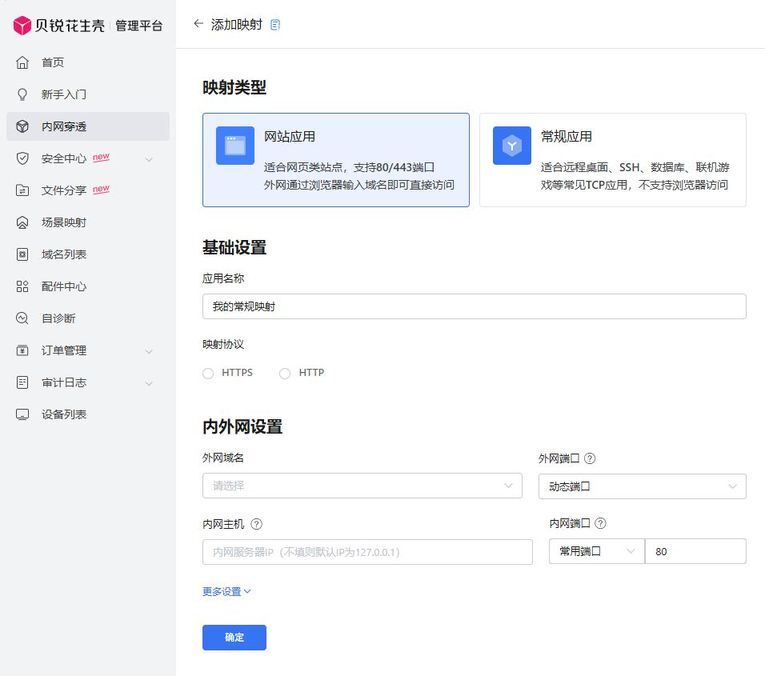Select the HTTPS protocol radio button
The height and width of the screenshot is (676, 765).
[x=208, y=373]
